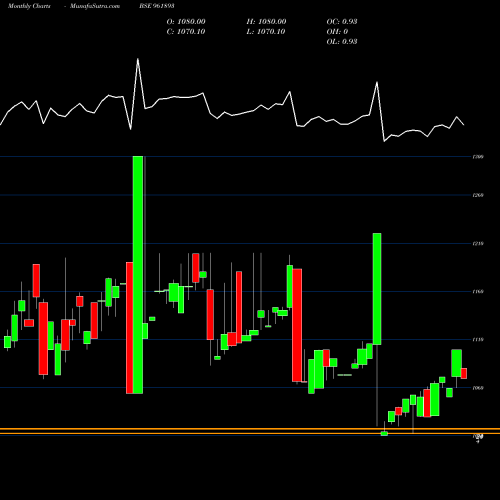The image size is (500, 500).
Task: Open the MunafaSutra.com watermark link
Action: pyautogui.click(x=95, y=6)
